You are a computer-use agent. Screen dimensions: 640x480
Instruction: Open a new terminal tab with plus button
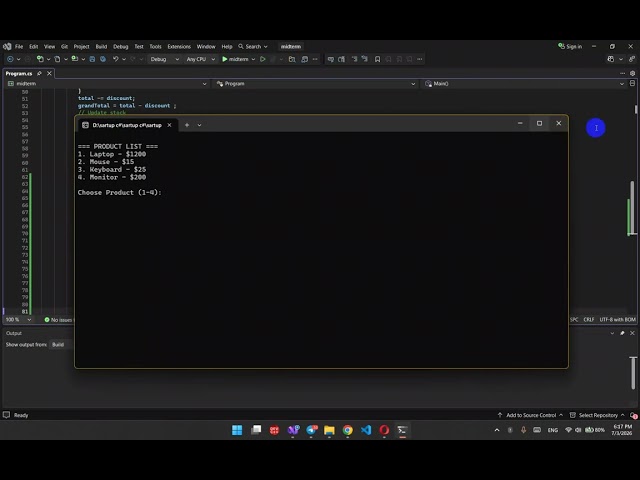coord(187,125)
